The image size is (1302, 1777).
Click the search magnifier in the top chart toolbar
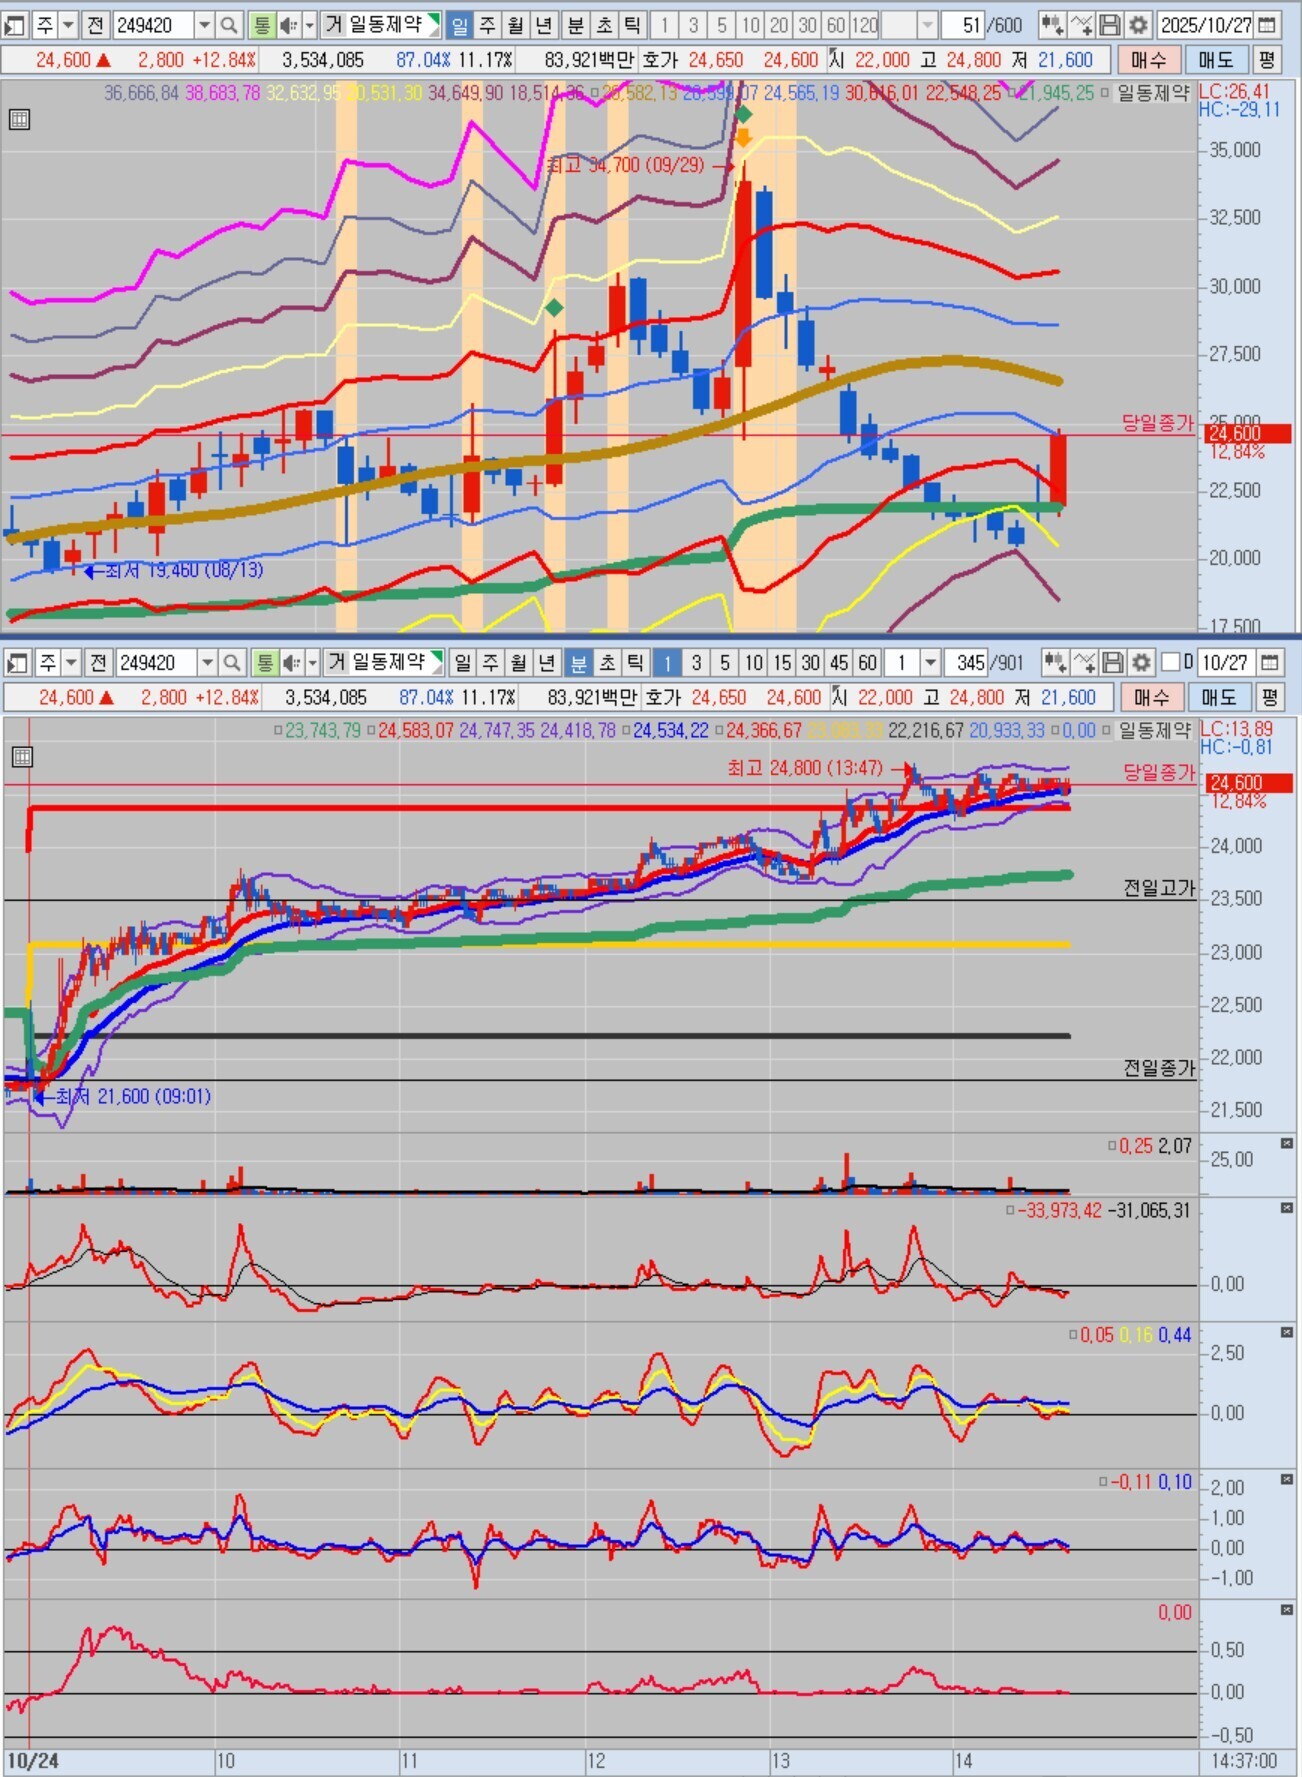click(x=229, y=25)
